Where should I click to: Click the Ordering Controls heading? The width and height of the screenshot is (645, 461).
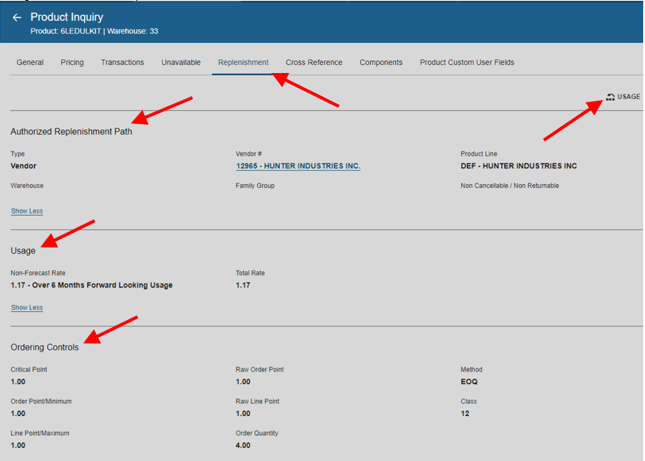pos(44,347)
